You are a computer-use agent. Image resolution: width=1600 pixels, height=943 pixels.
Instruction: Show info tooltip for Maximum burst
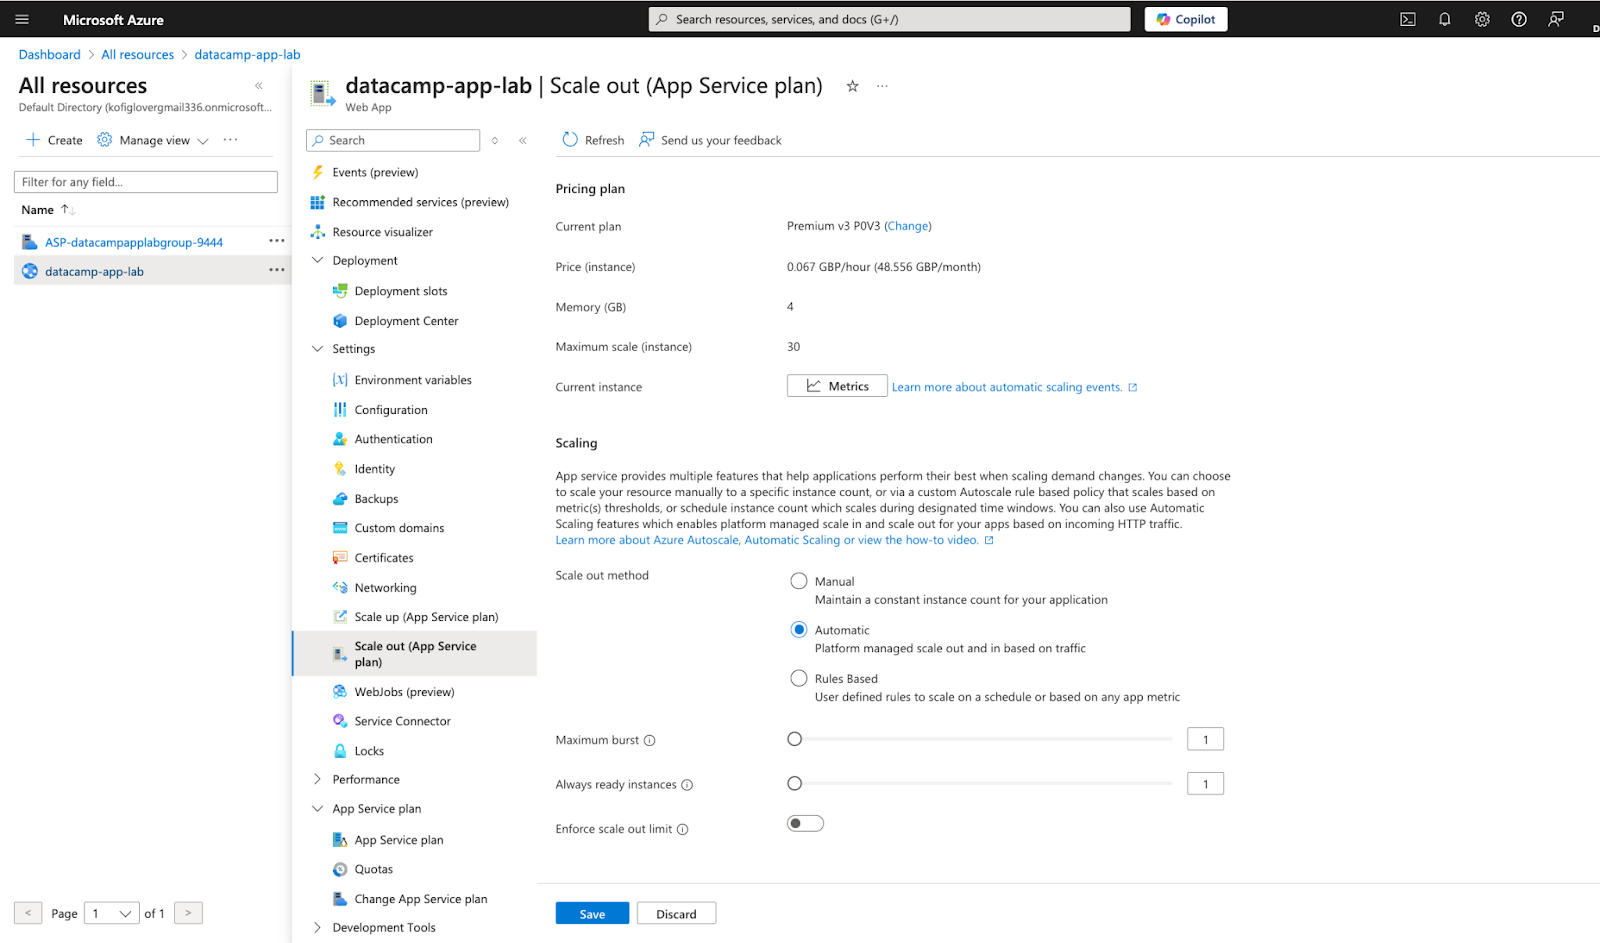[x=649, y=740]
